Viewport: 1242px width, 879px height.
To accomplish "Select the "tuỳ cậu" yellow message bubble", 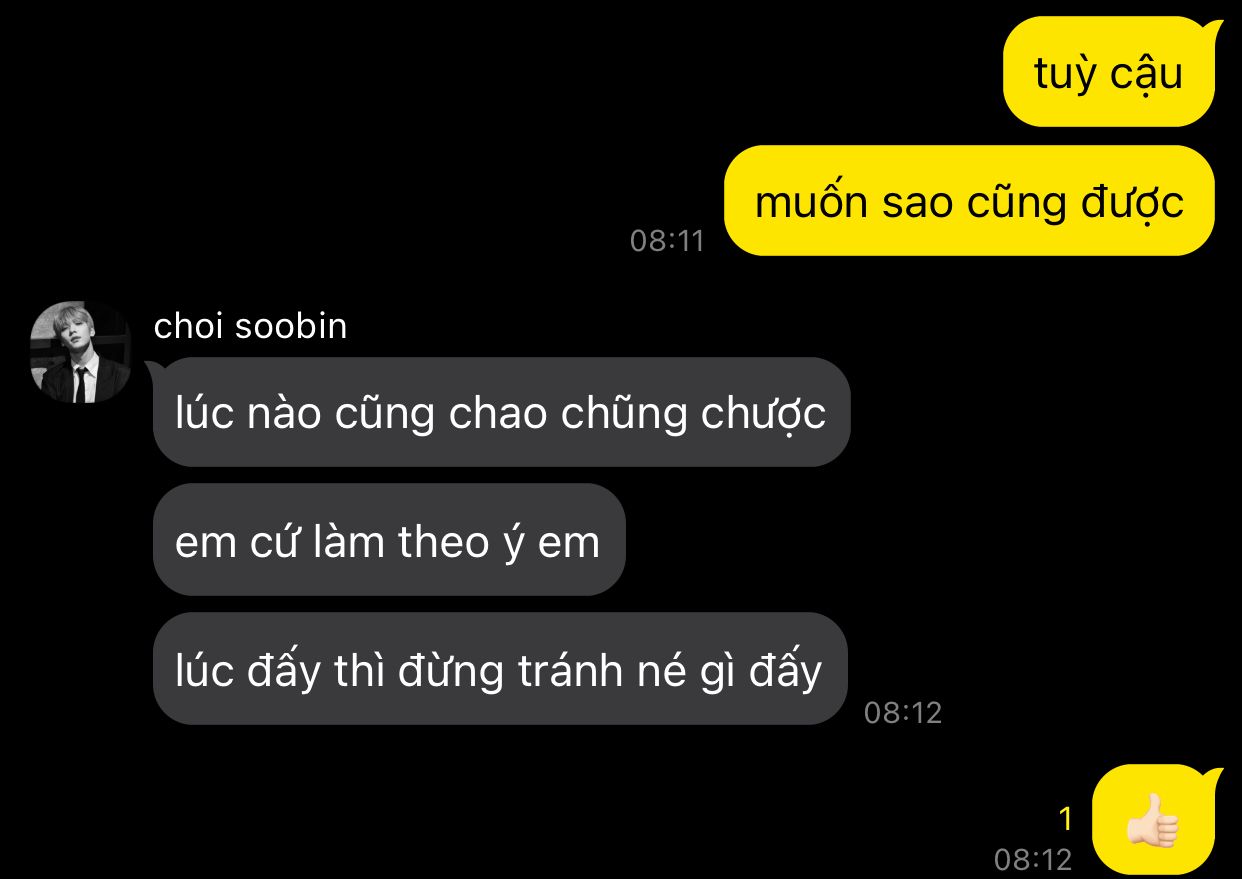I will pyautogui.click(x=1109, y=72).
